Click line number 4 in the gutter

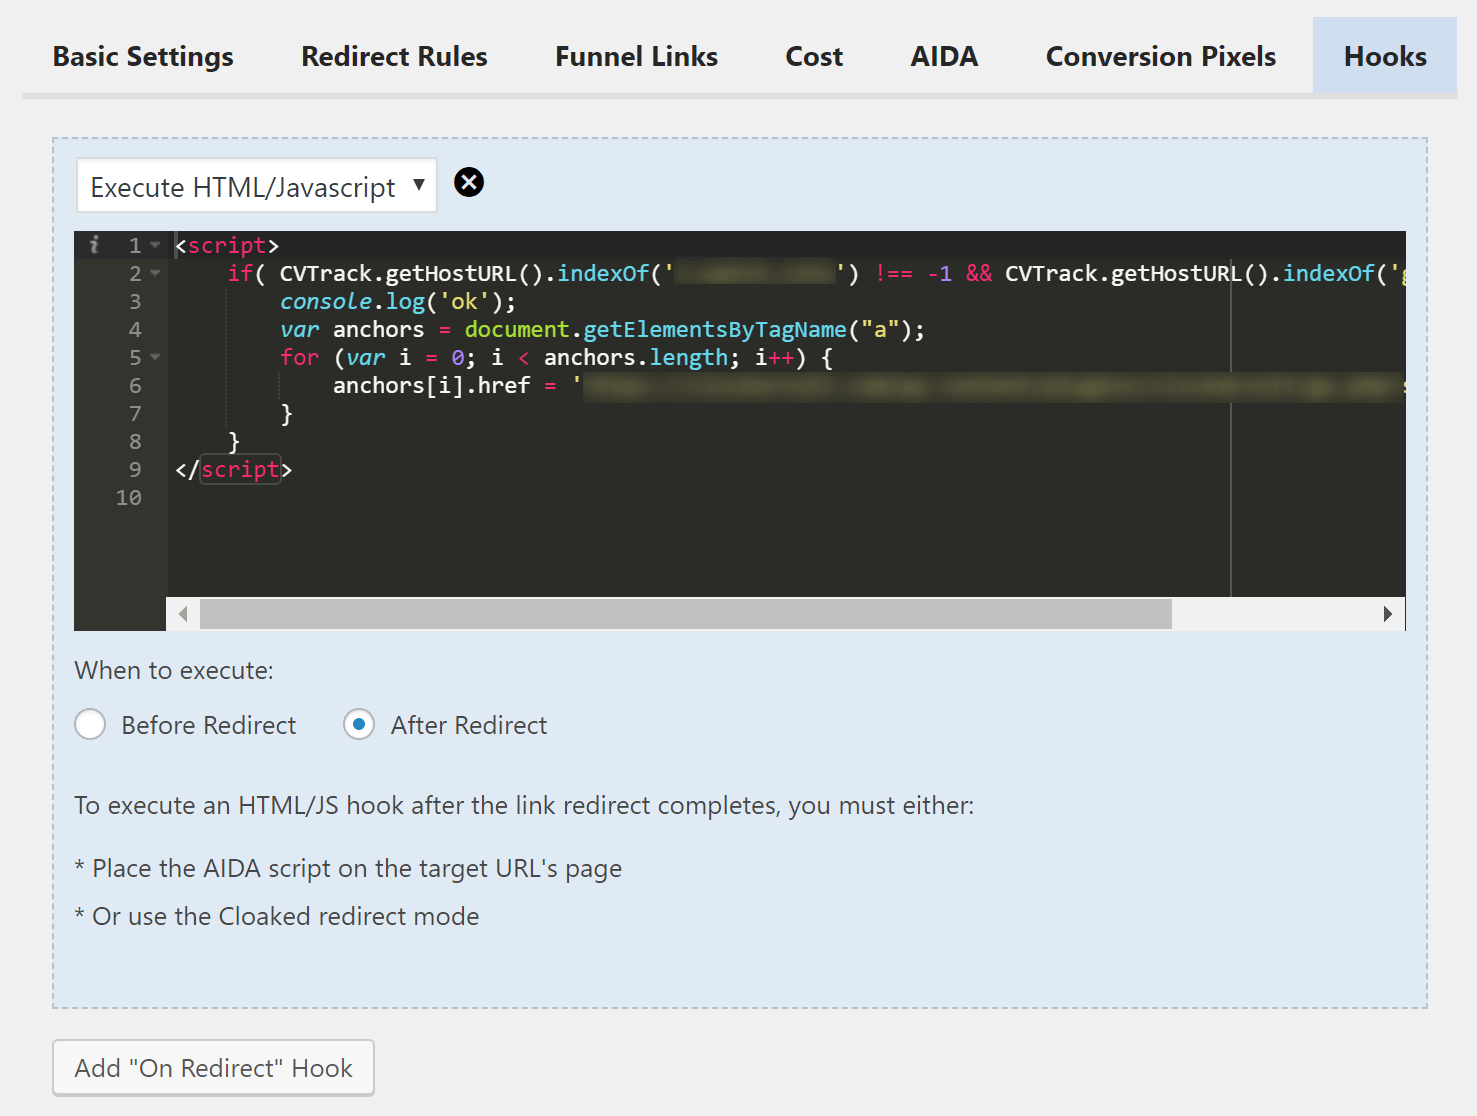tap(135, 329)
